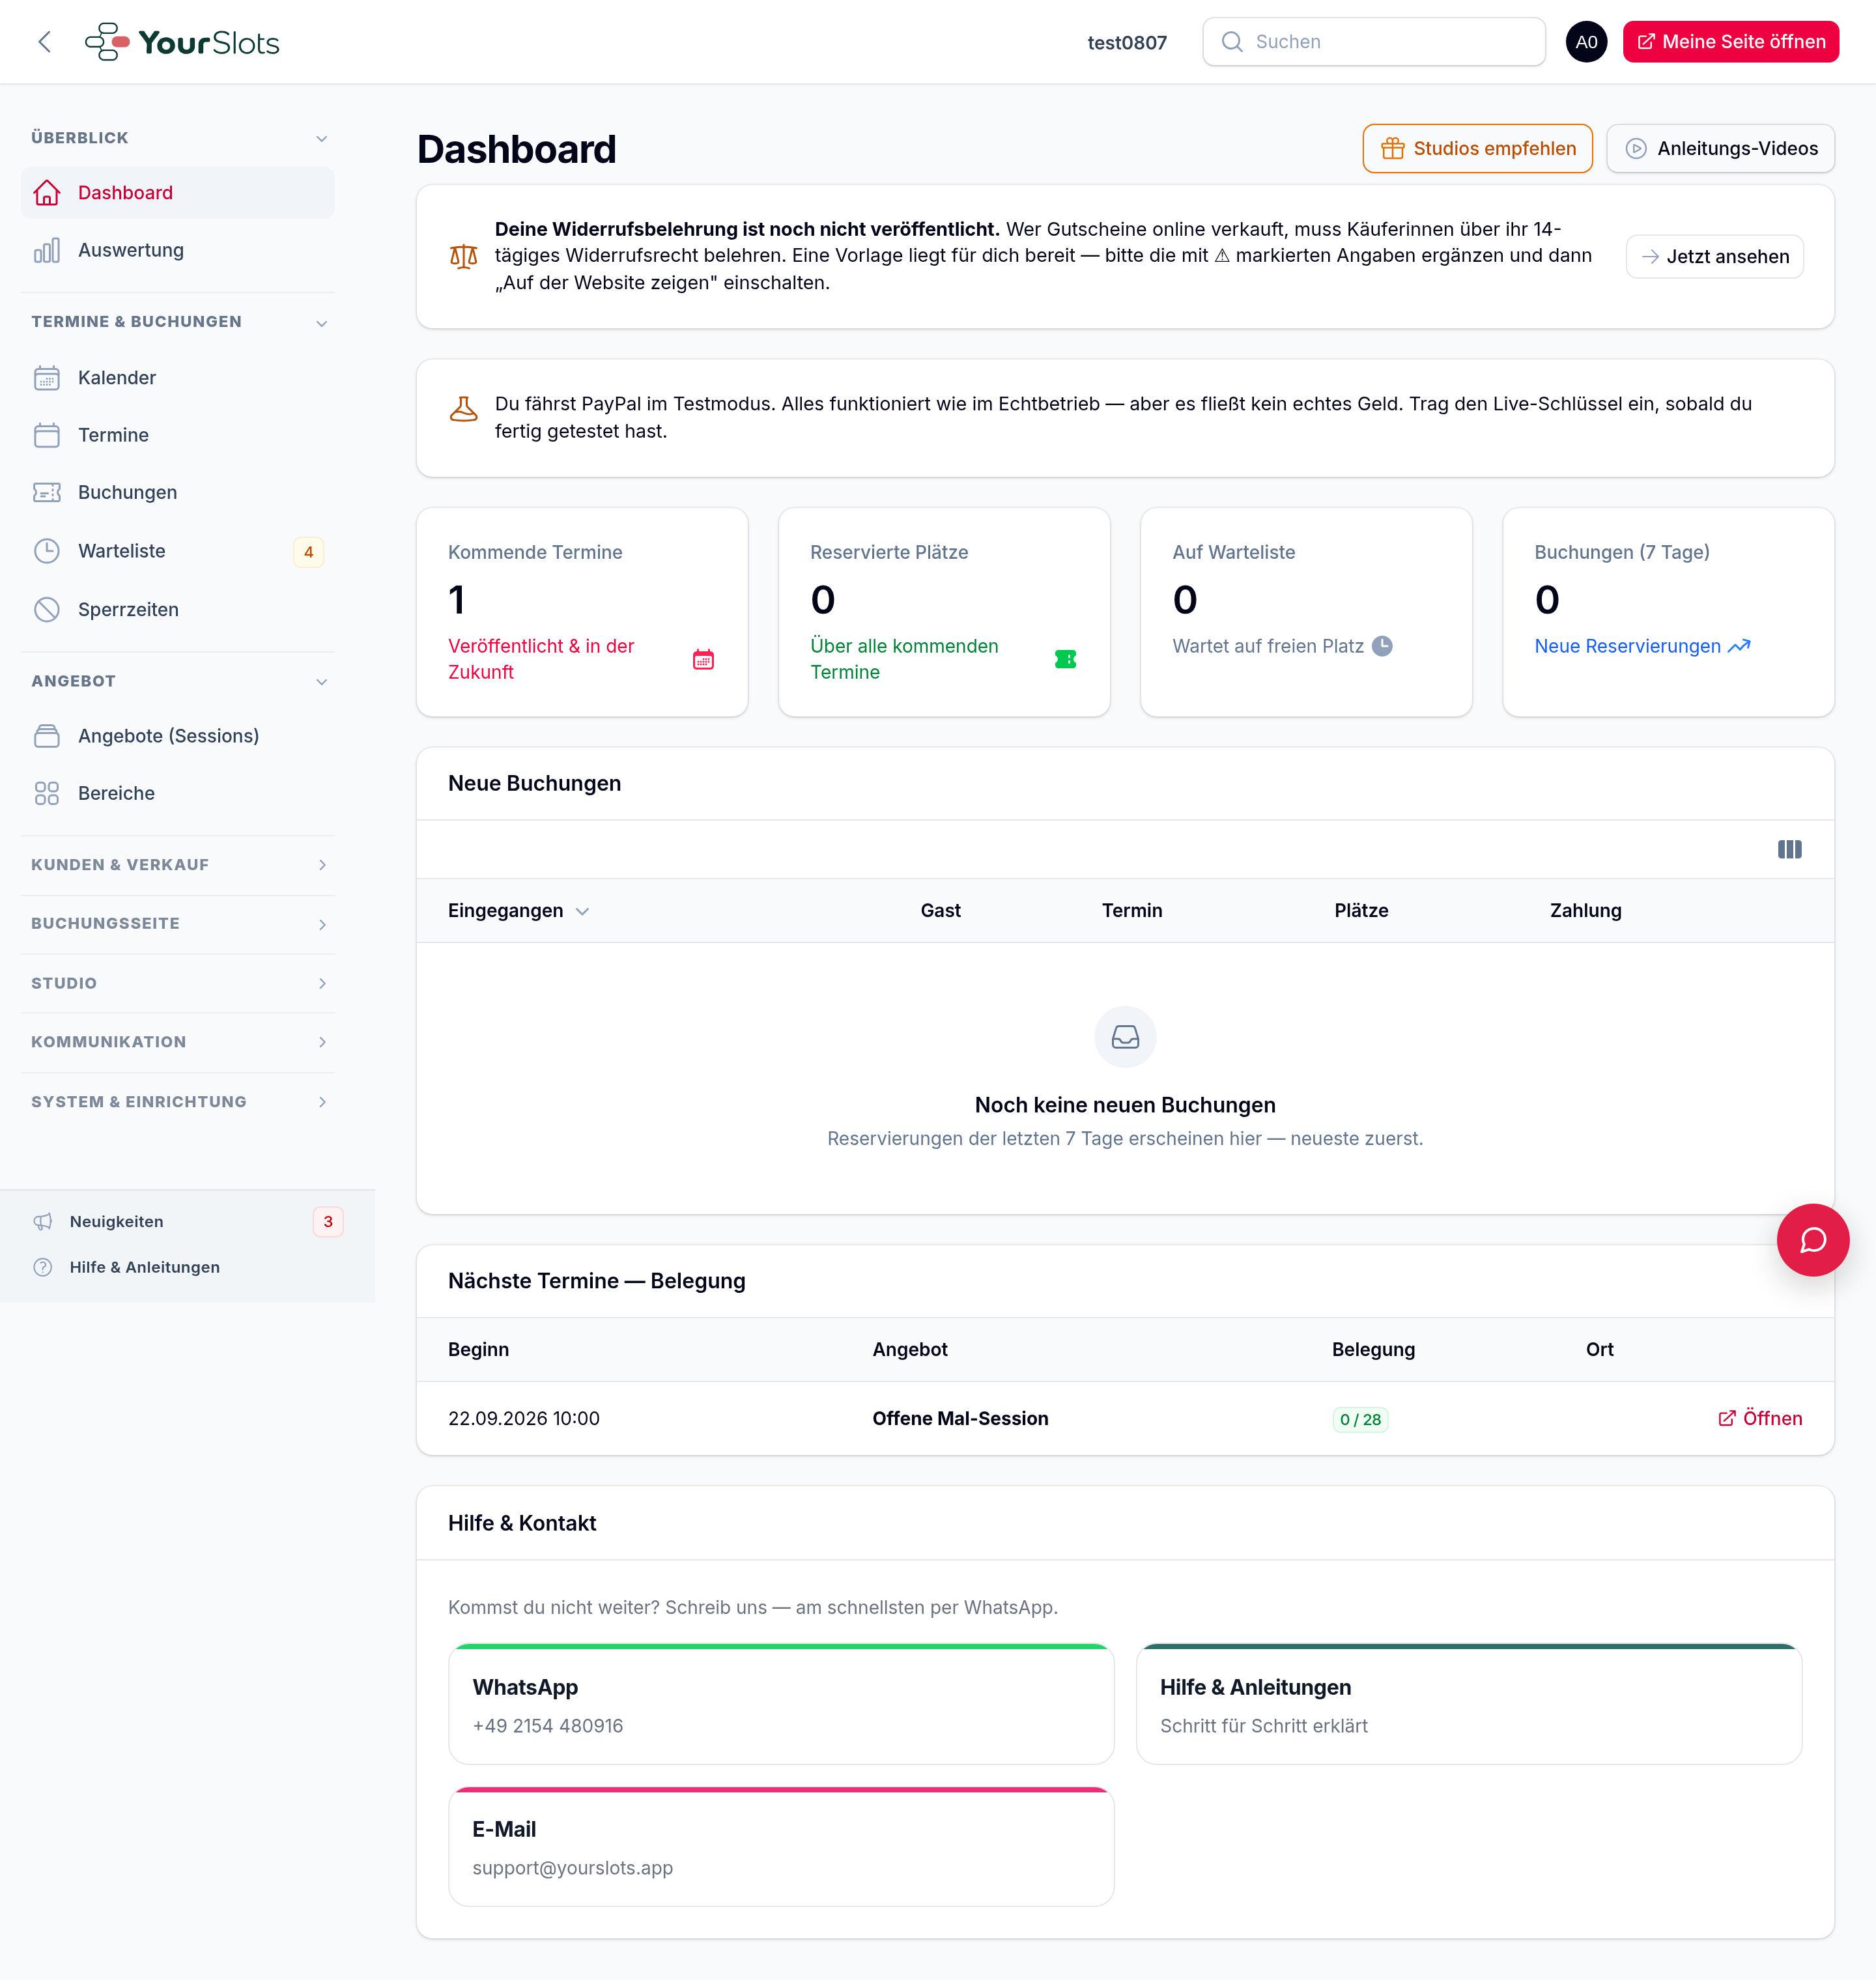The height and width of the screenshot is (1980, 1876).
Task: Focus the Suchen search field
Action: click(1374, 42)
